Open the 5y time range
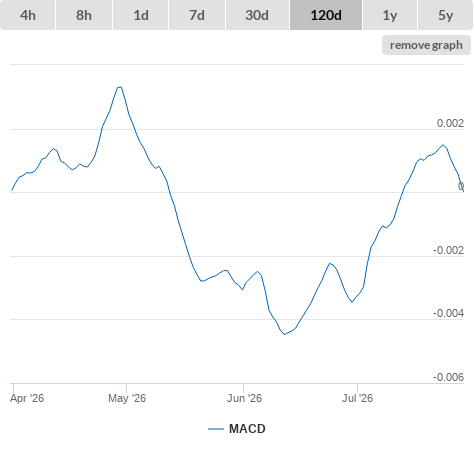Viewport: 474px width, 455px height. (446, 15)
